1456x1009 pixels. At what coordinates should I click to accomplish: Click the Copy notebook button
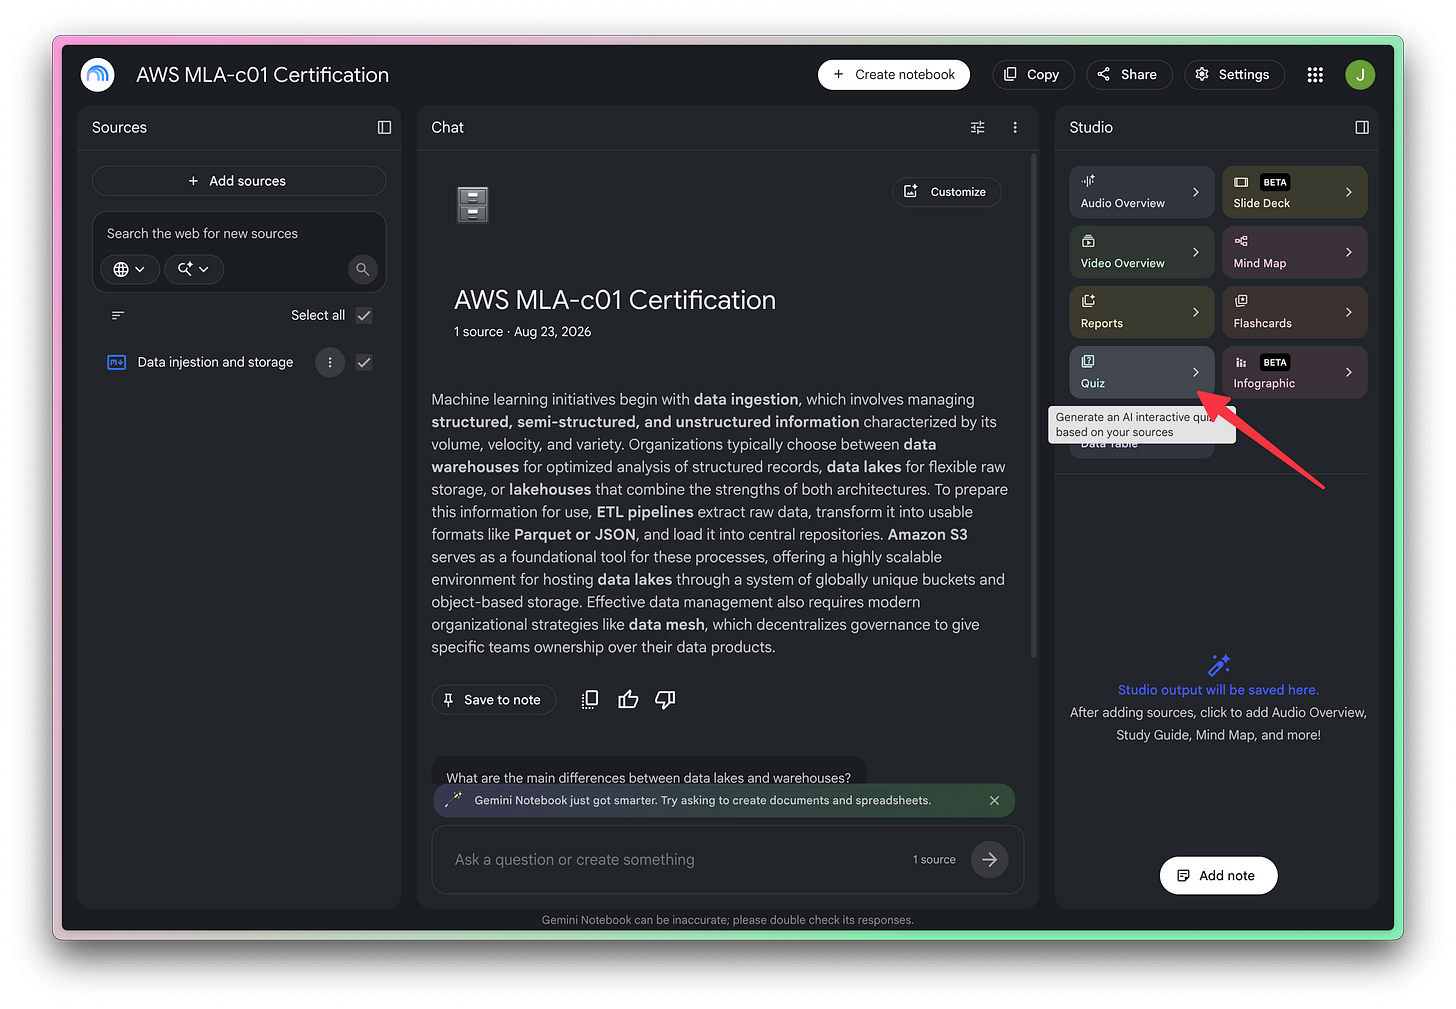pyautogui.click(x=1033, y=75)
